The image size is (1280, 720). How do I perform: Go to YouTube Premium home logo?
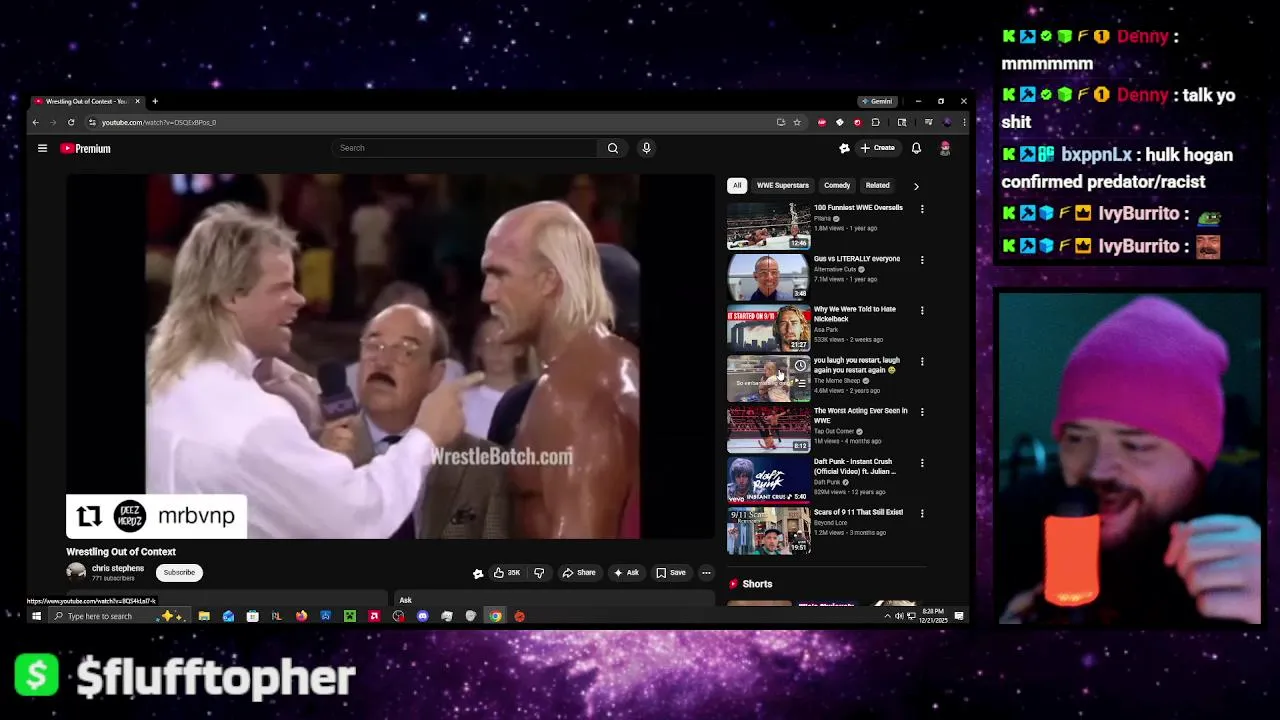[85, 148]
